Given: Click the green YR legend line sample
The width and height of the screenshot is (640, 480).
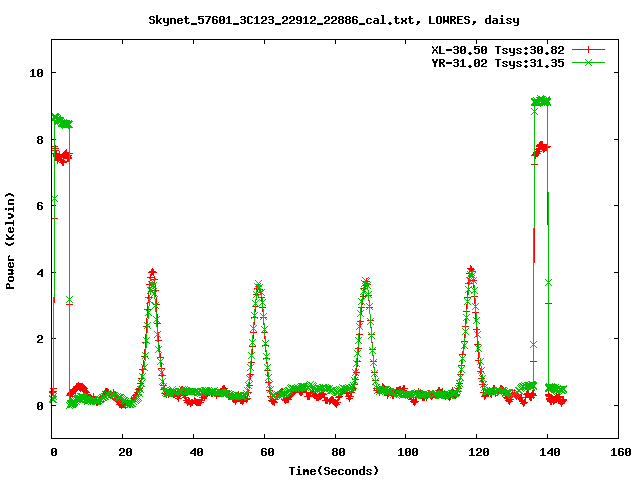Looking at the screenshot, I should 588,62.
